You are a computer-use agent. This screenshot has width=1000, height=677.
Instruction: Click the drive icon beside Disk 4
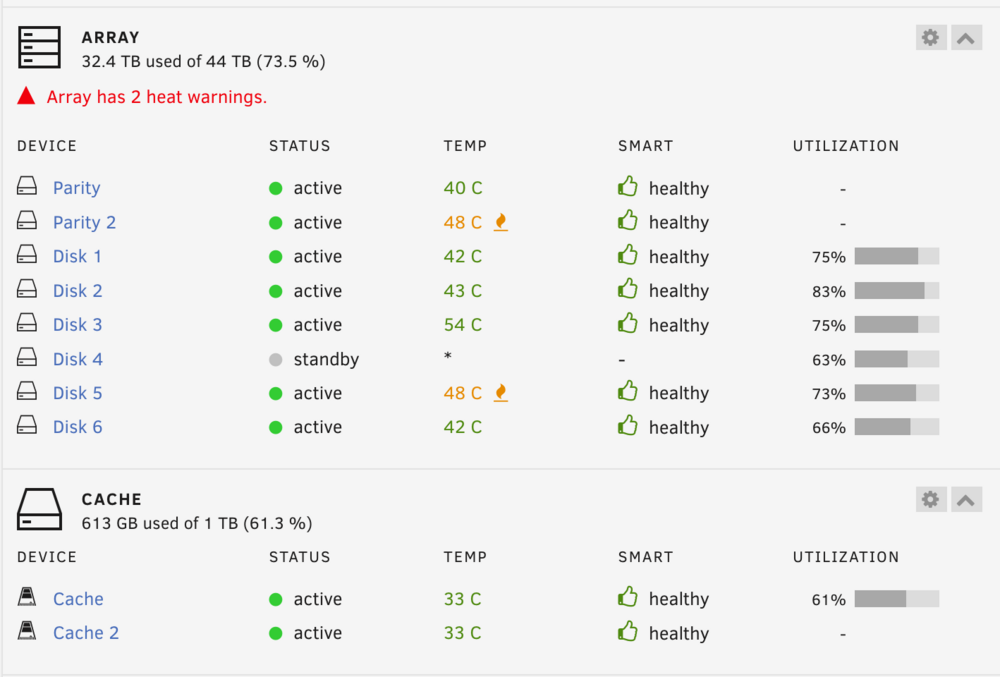27,357
